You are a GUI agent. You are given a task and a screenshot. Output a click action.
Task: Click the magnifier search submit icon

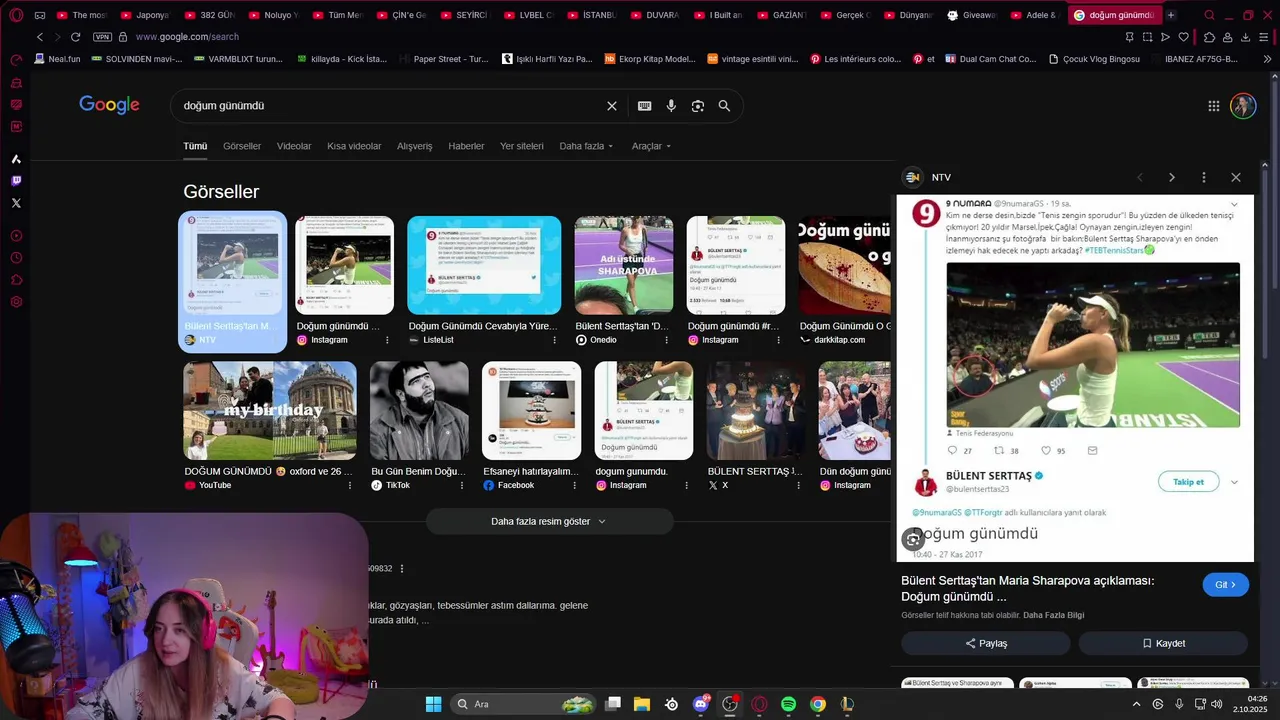[724, 106]
